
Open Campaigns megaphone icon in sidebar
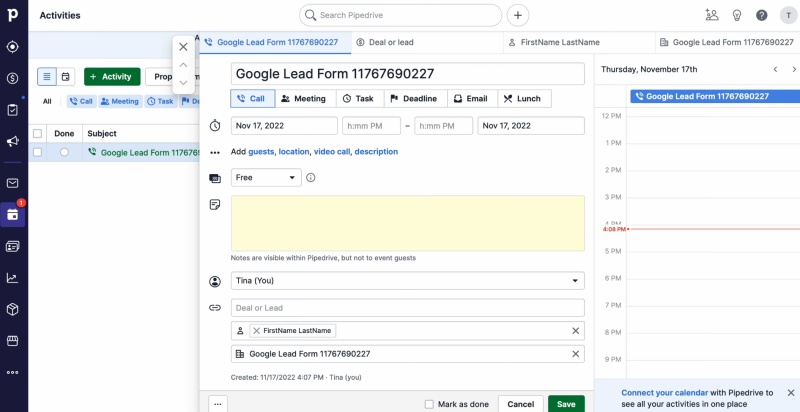[x=13, y=142]
